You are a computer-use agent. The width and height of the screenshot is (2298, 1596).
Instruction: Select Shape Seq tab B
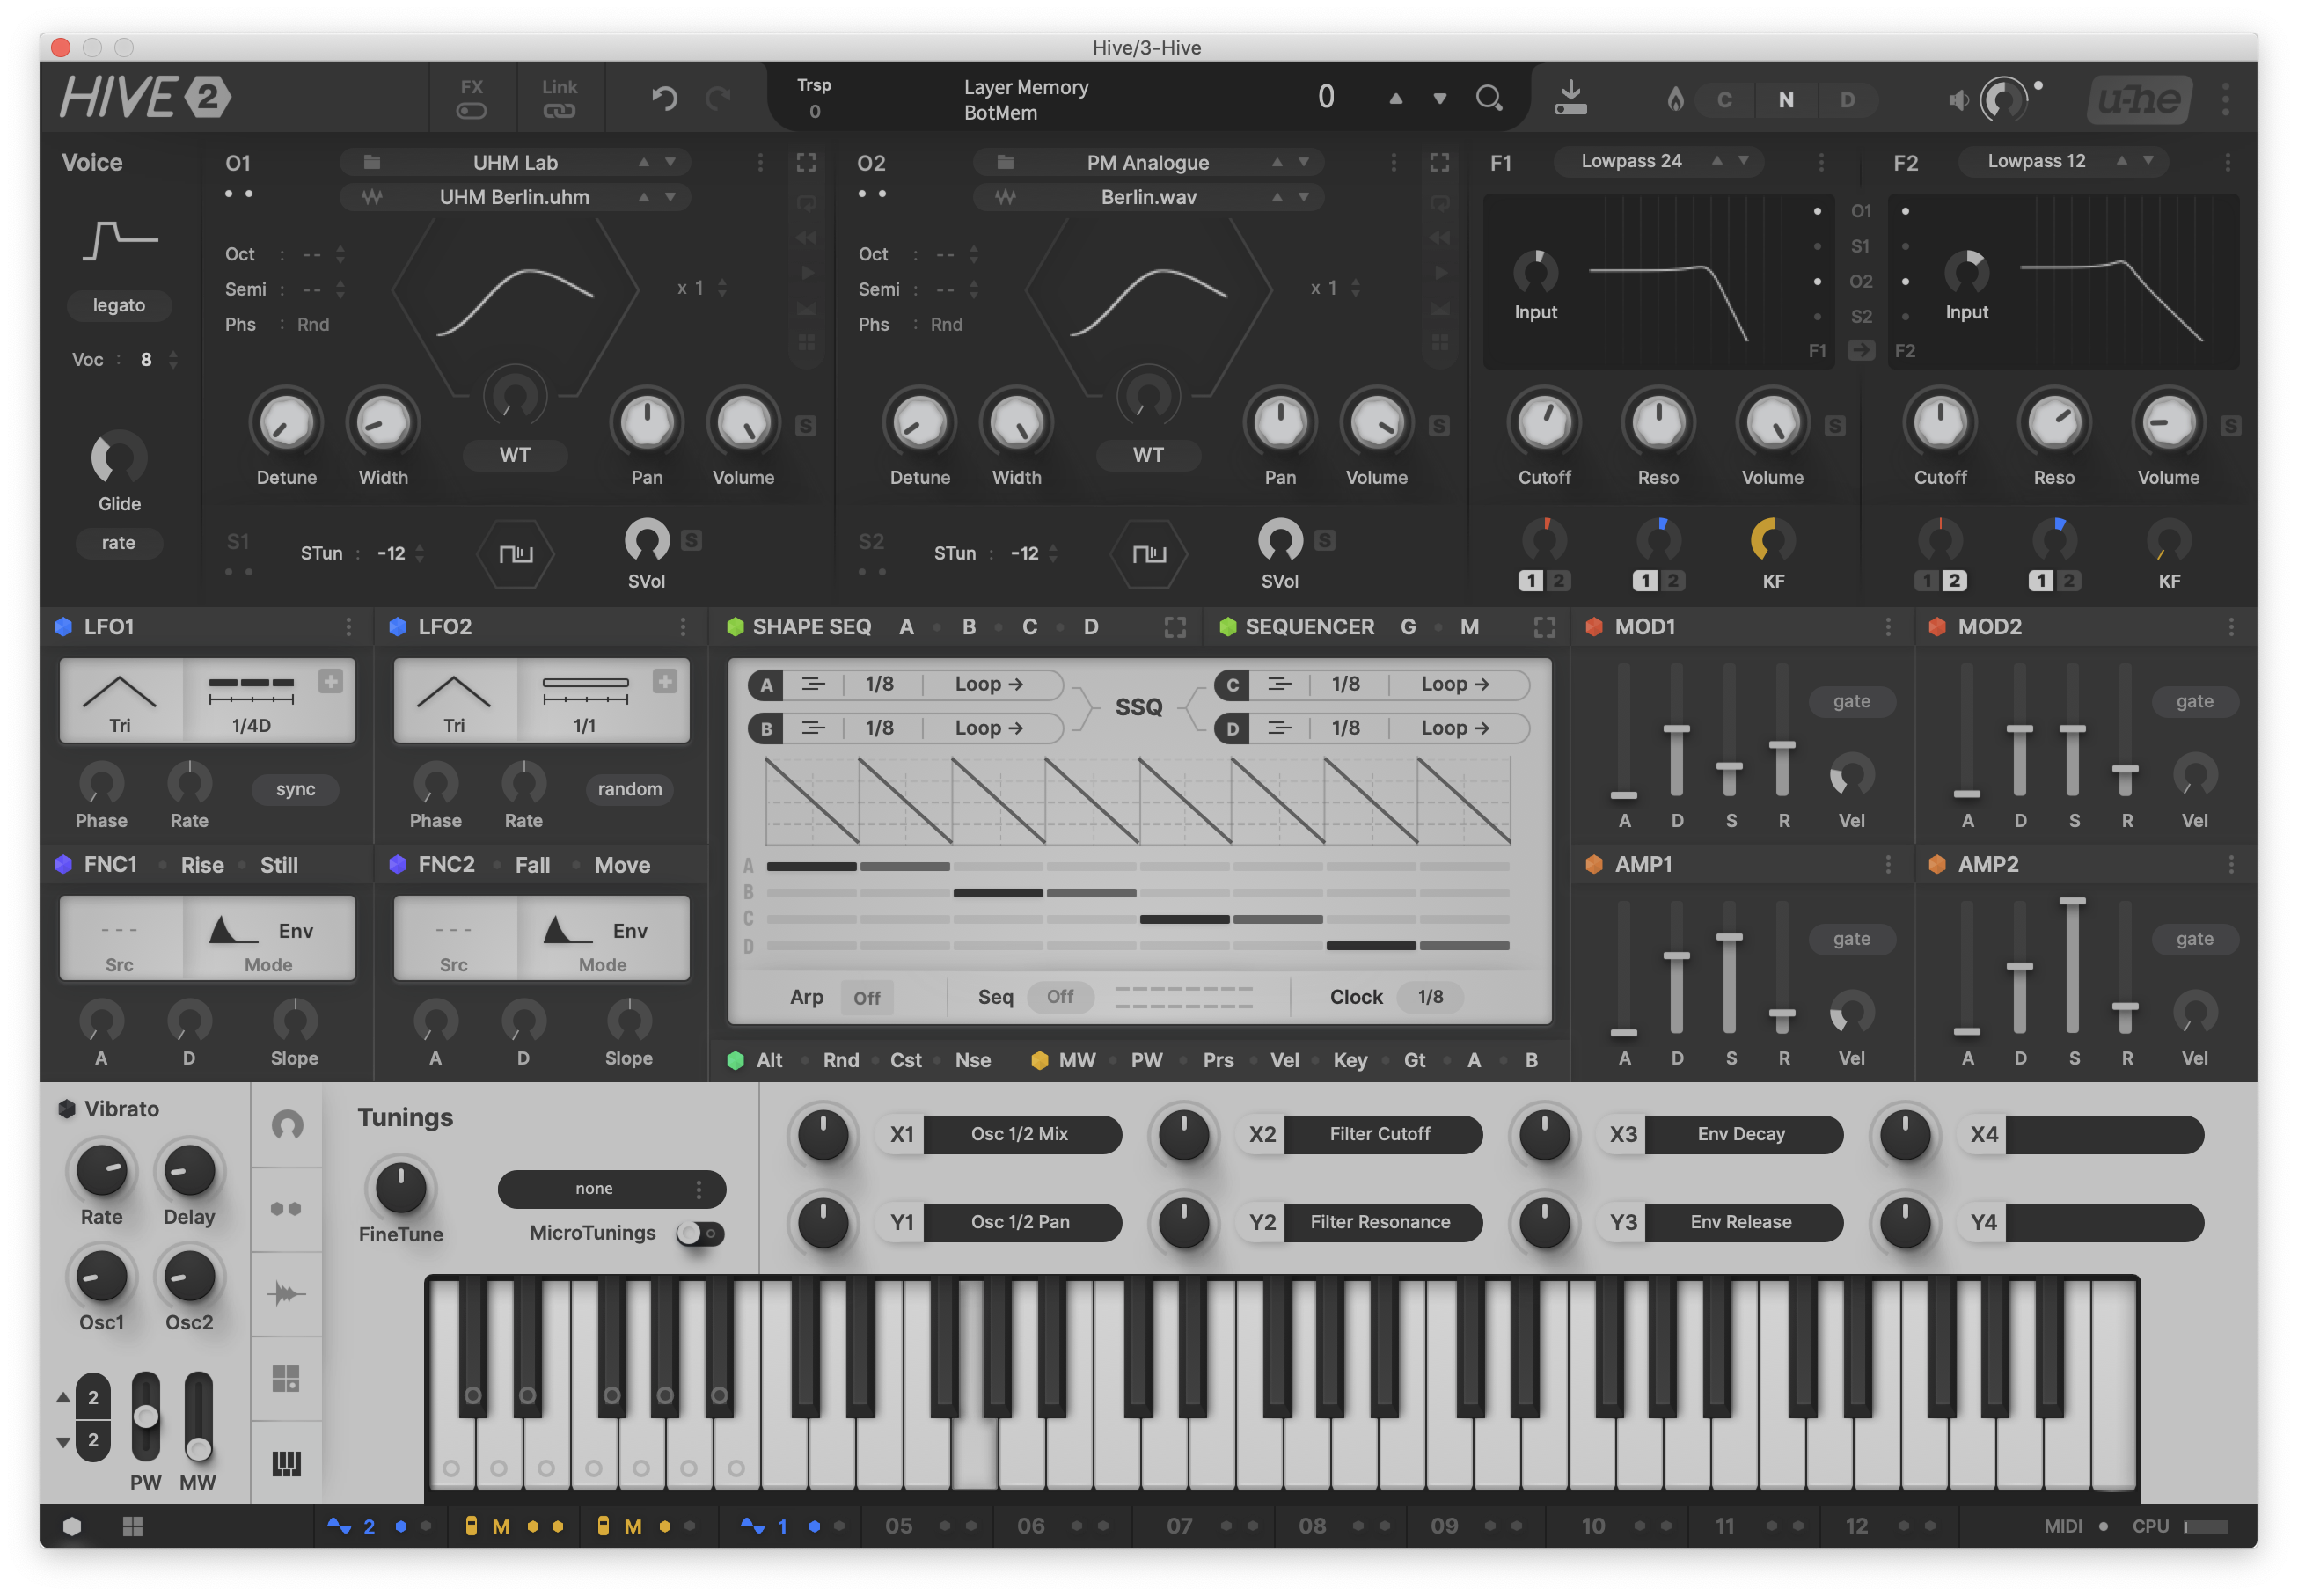tap(968, 627)
